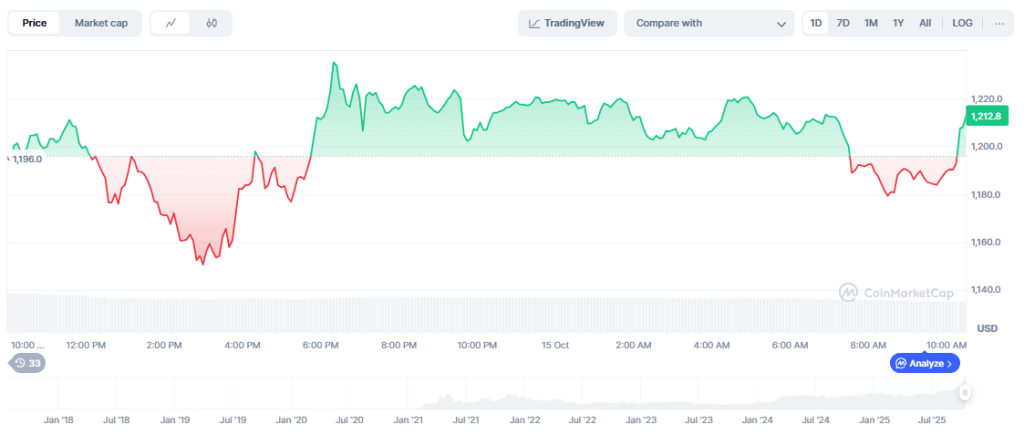Image resolution: width=1024 pixels, height=435 pixels.
Task: Switch to line chart view icon
Action: coord(171,23)
